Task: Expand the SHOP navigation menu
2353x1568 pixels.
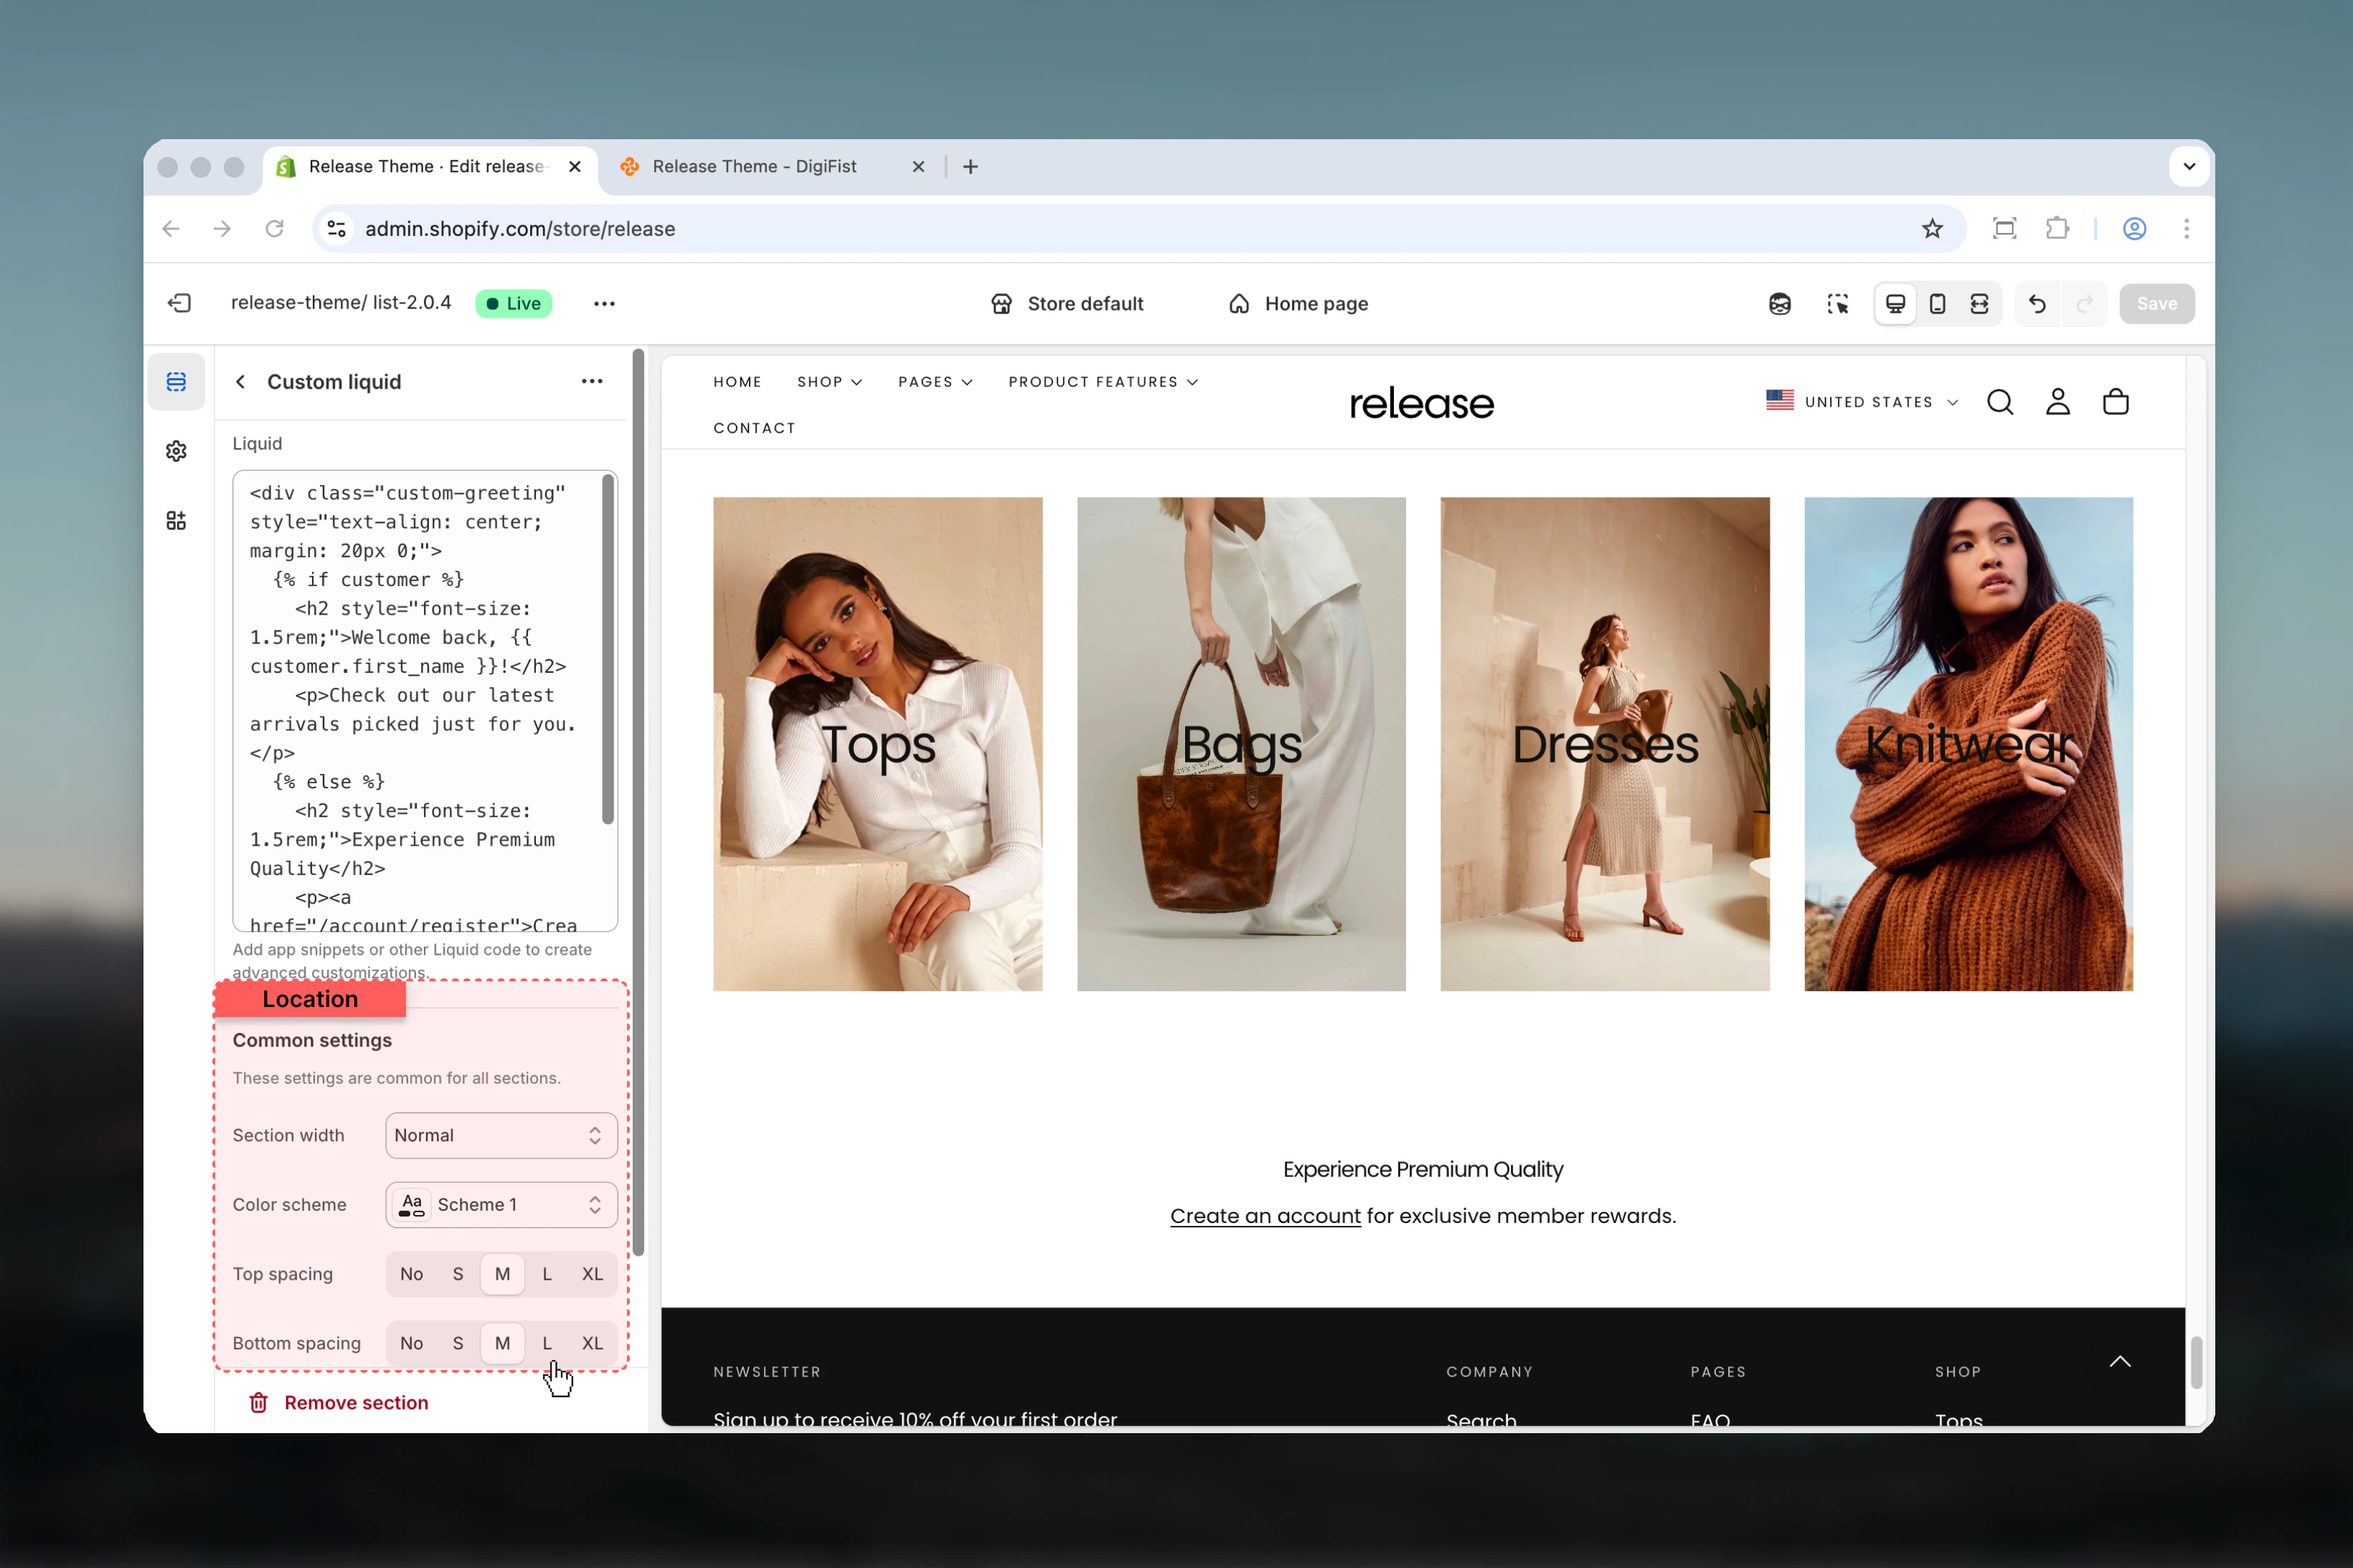Action: coord(829,382)
